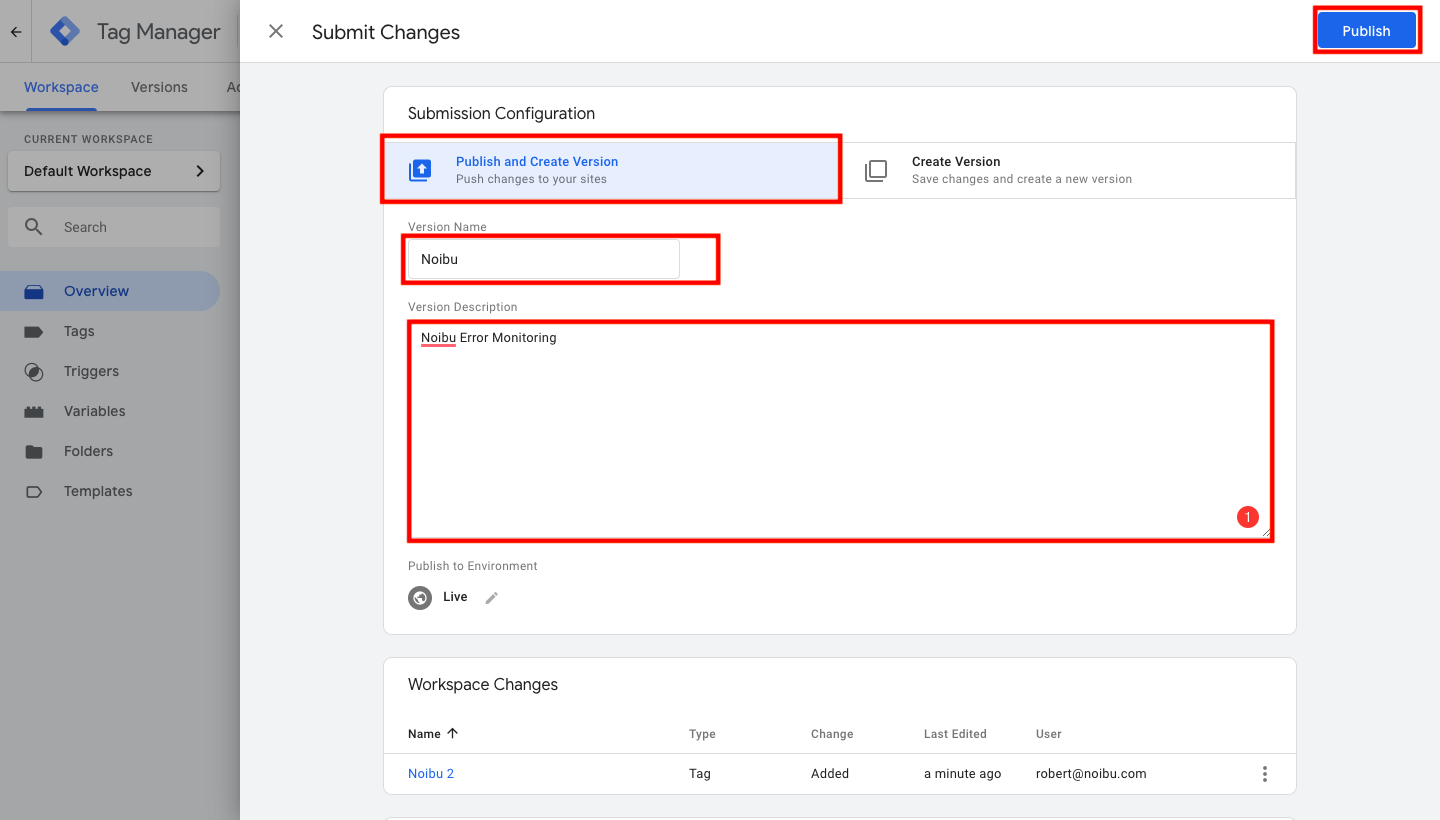Switch to the Versions tab
The width and height of the screenshot is (1440, 820).
[x=159, y=87]
